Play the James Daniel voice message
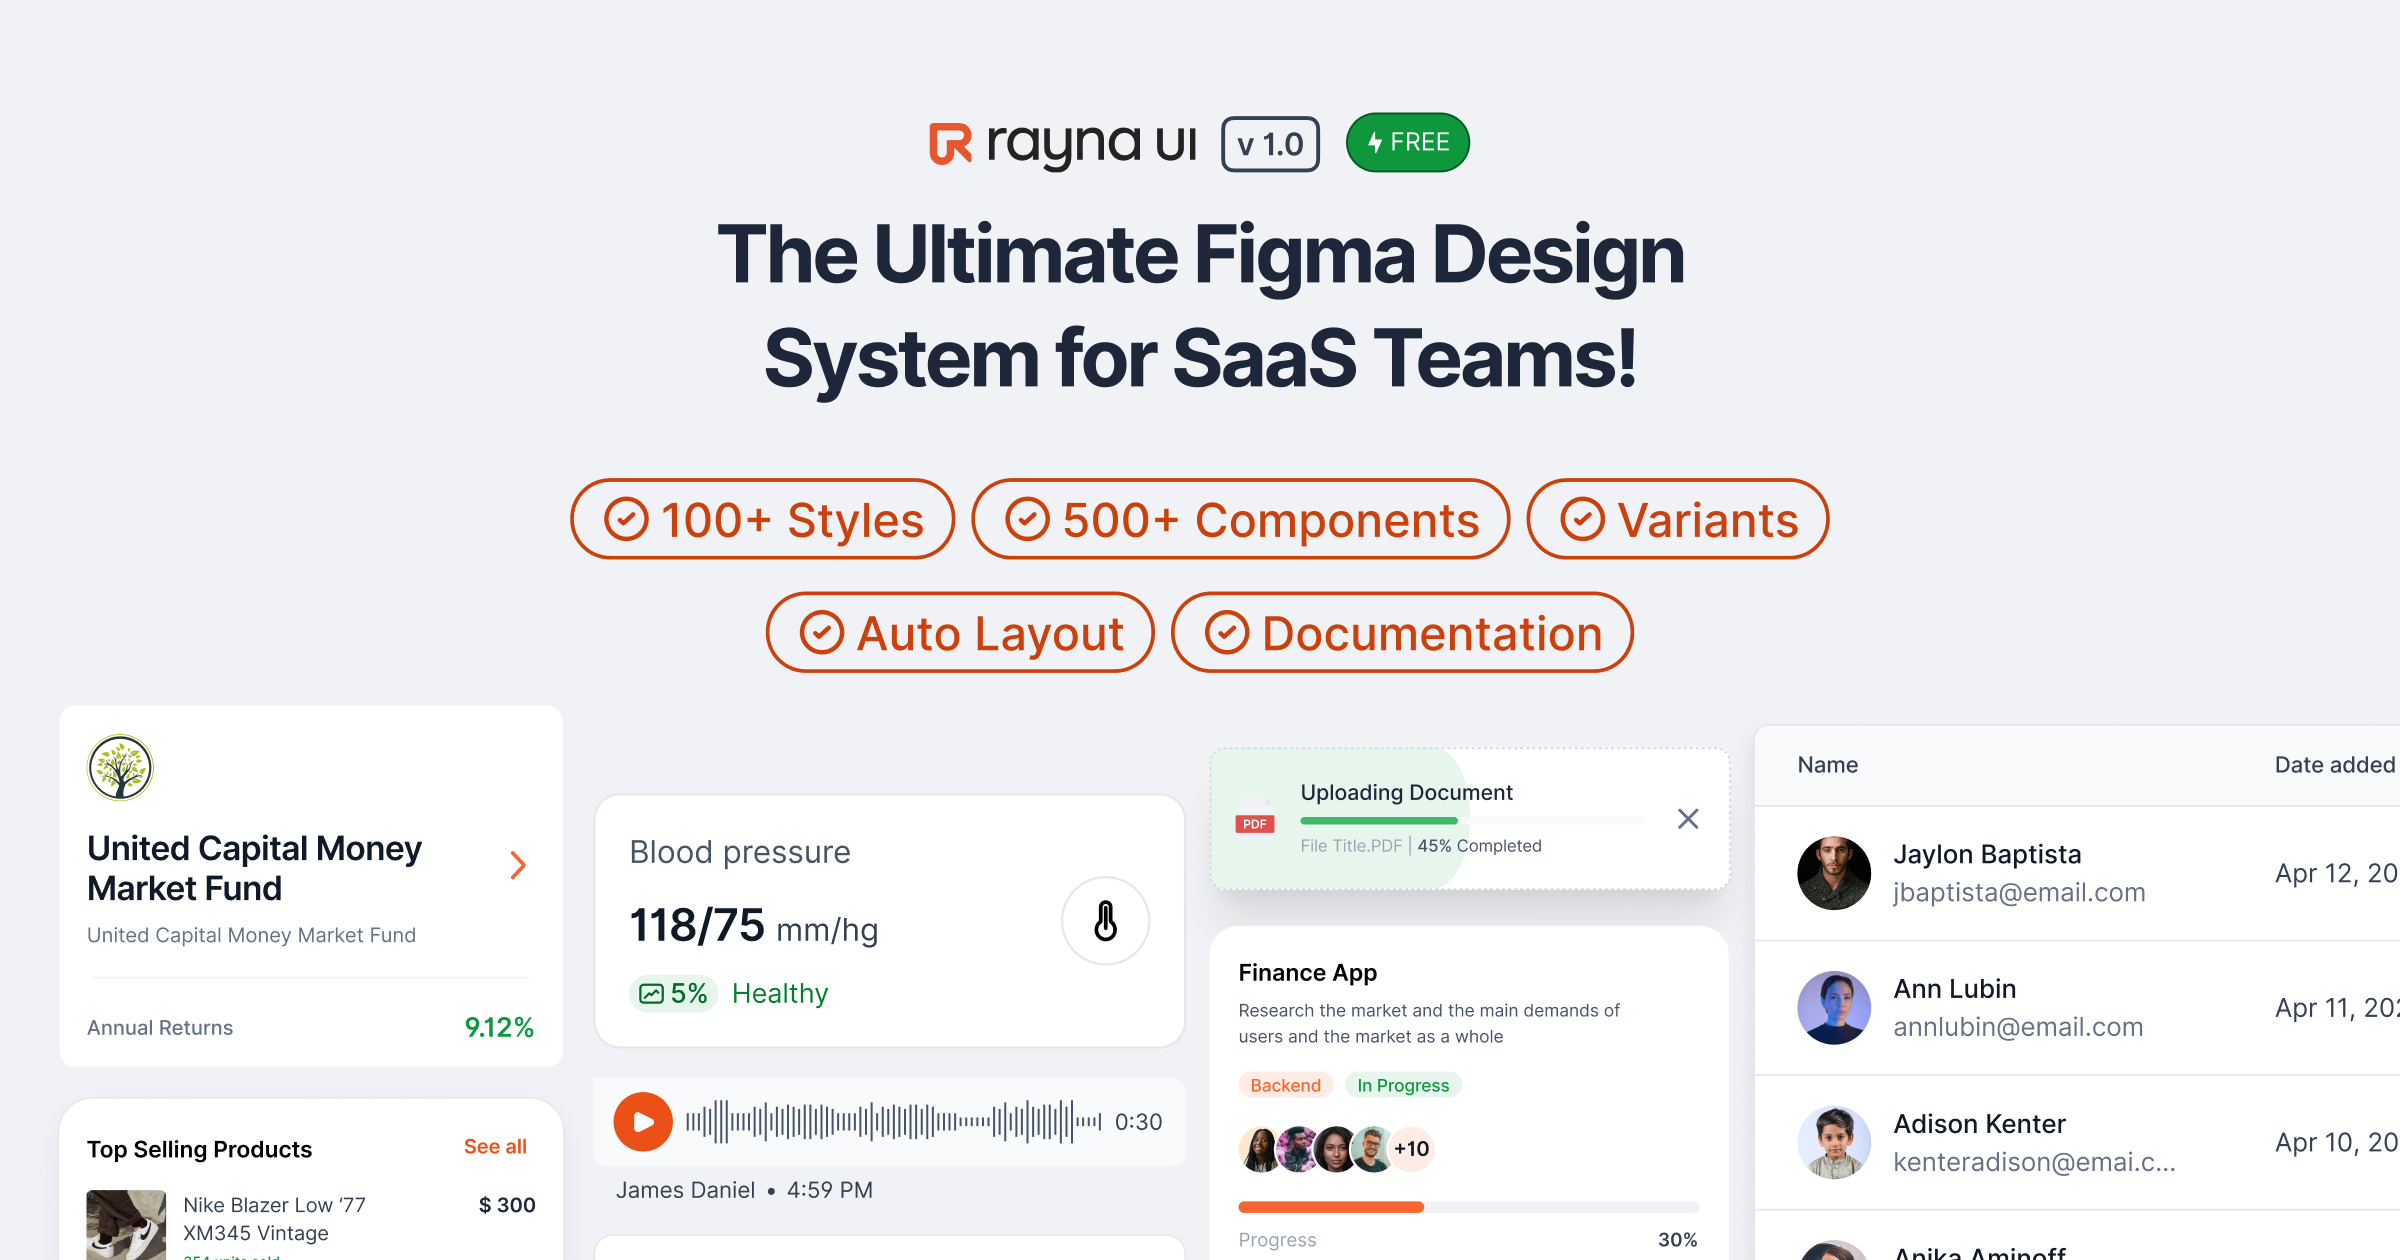The image size is (2400, 1260). (643, 1122)
